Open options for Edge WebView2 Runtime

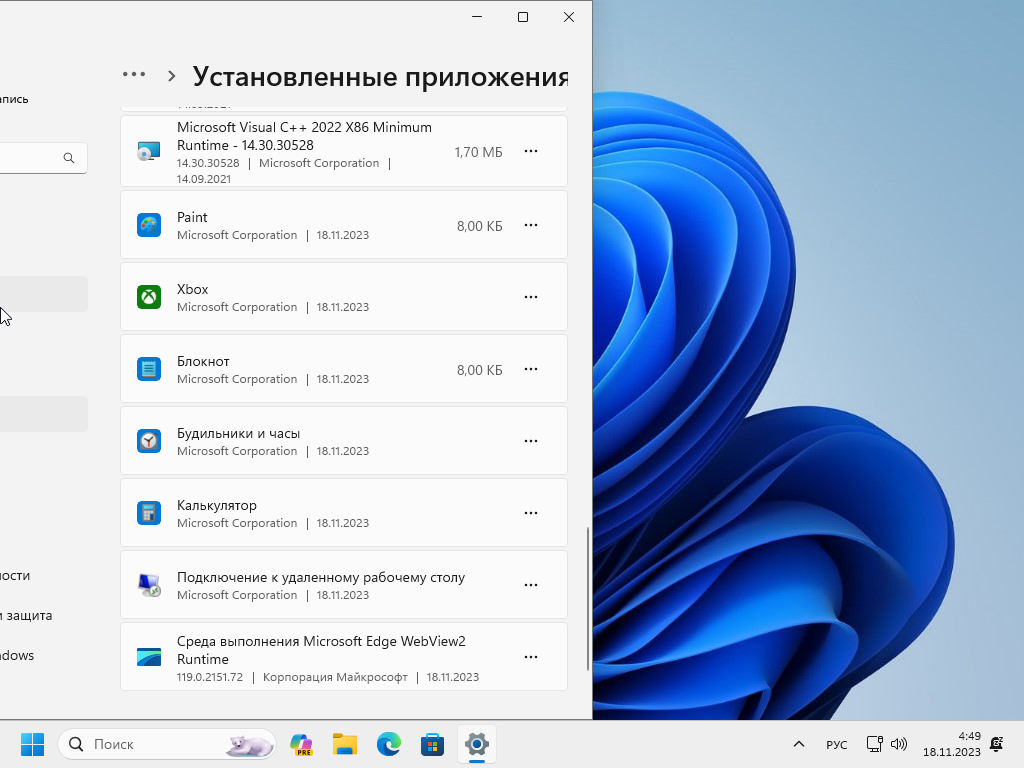pyautogui.click(x=531, y=657)
